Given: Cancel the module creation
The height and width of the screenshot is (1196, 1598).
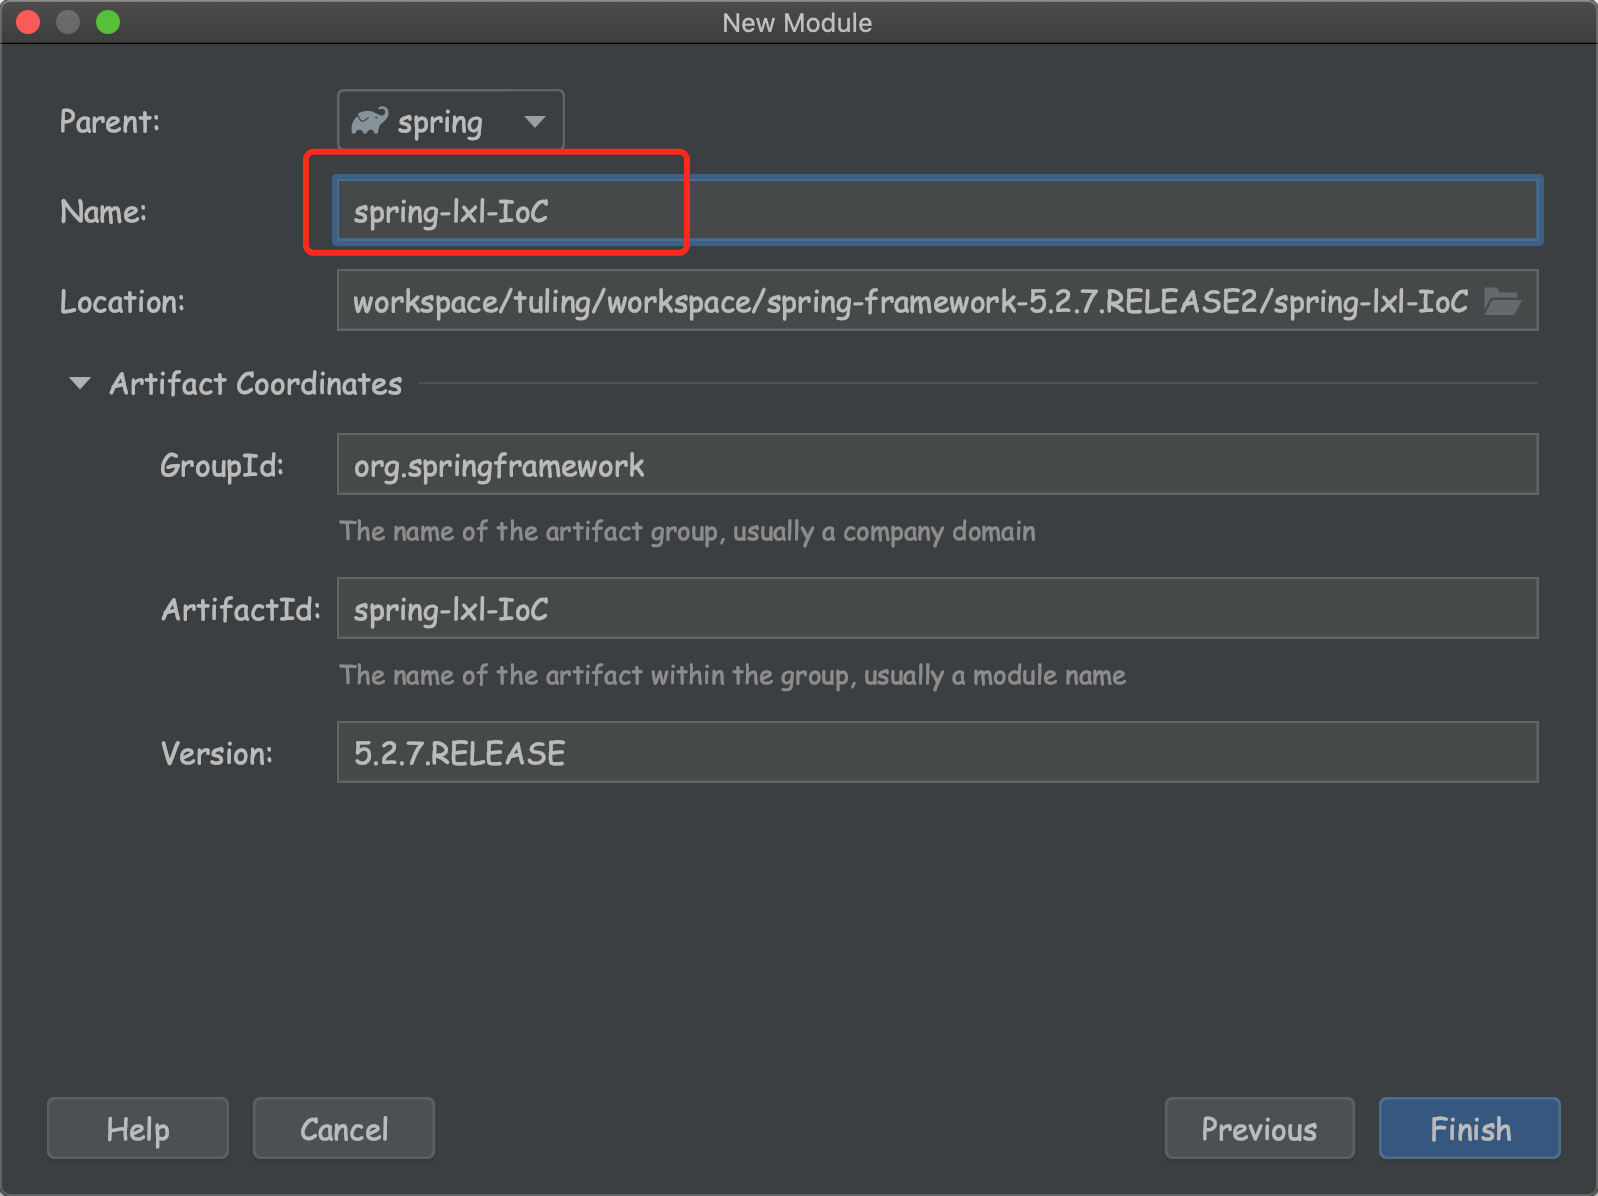Looking at the screenshot, I should [343, 1128].
